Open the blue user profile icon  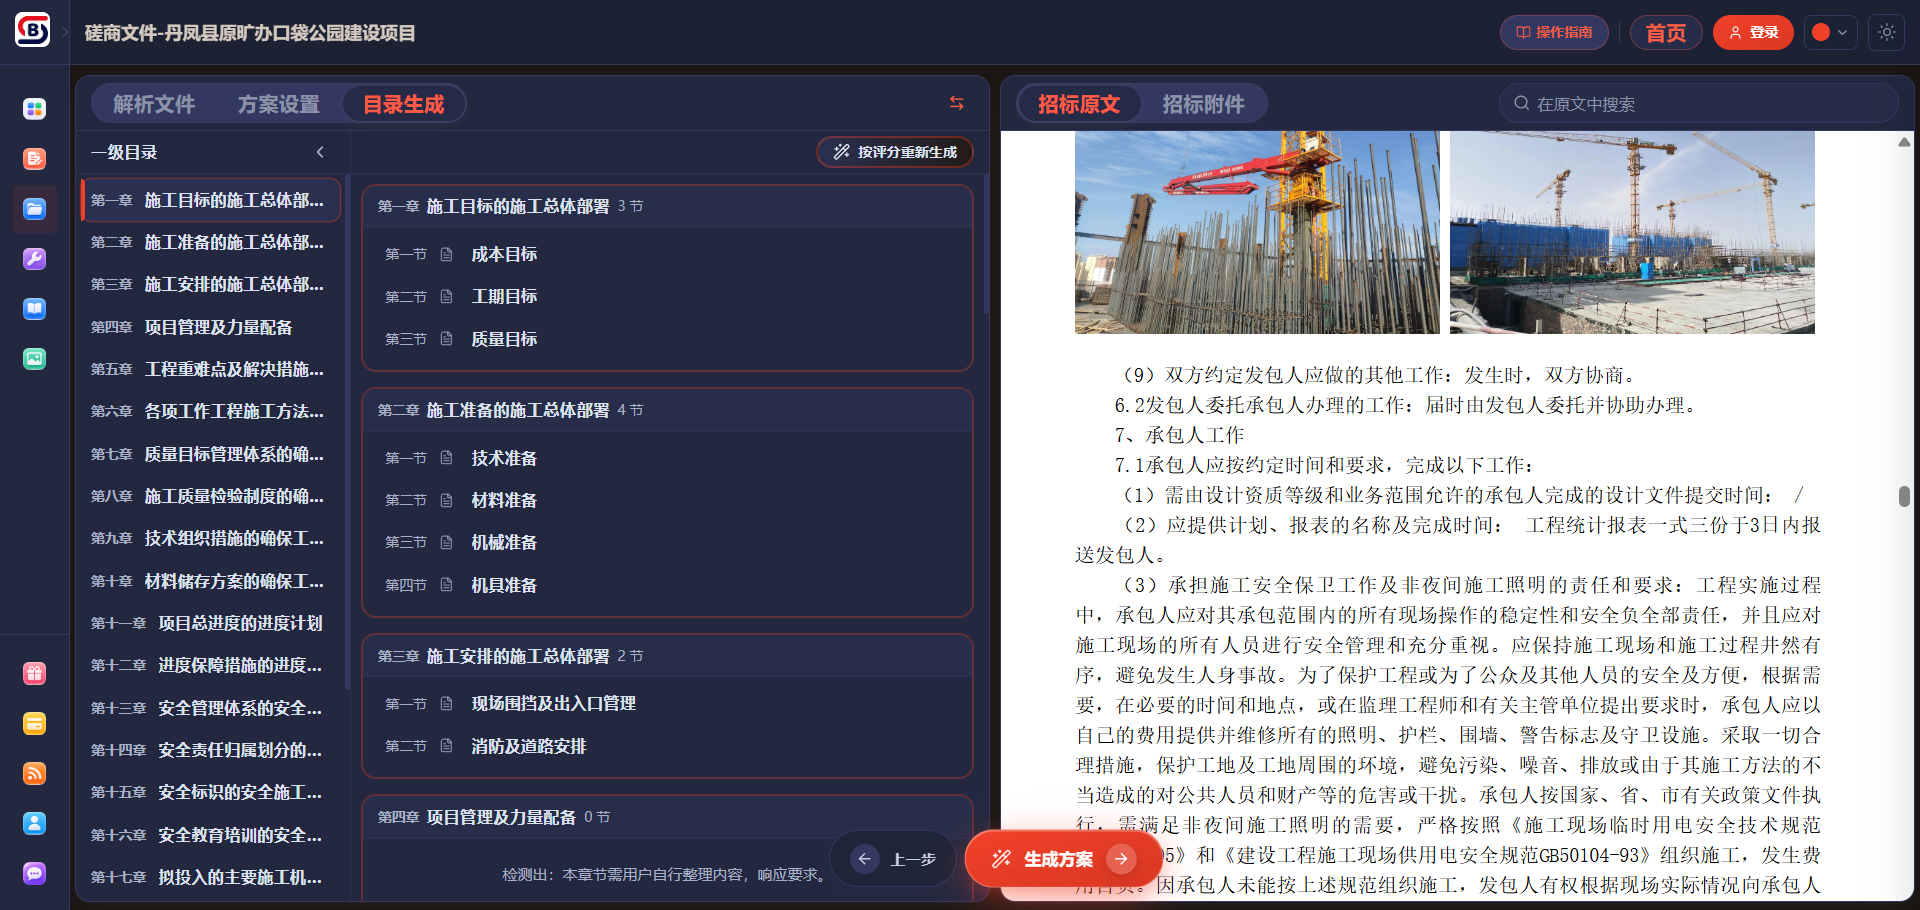(34, 824)
